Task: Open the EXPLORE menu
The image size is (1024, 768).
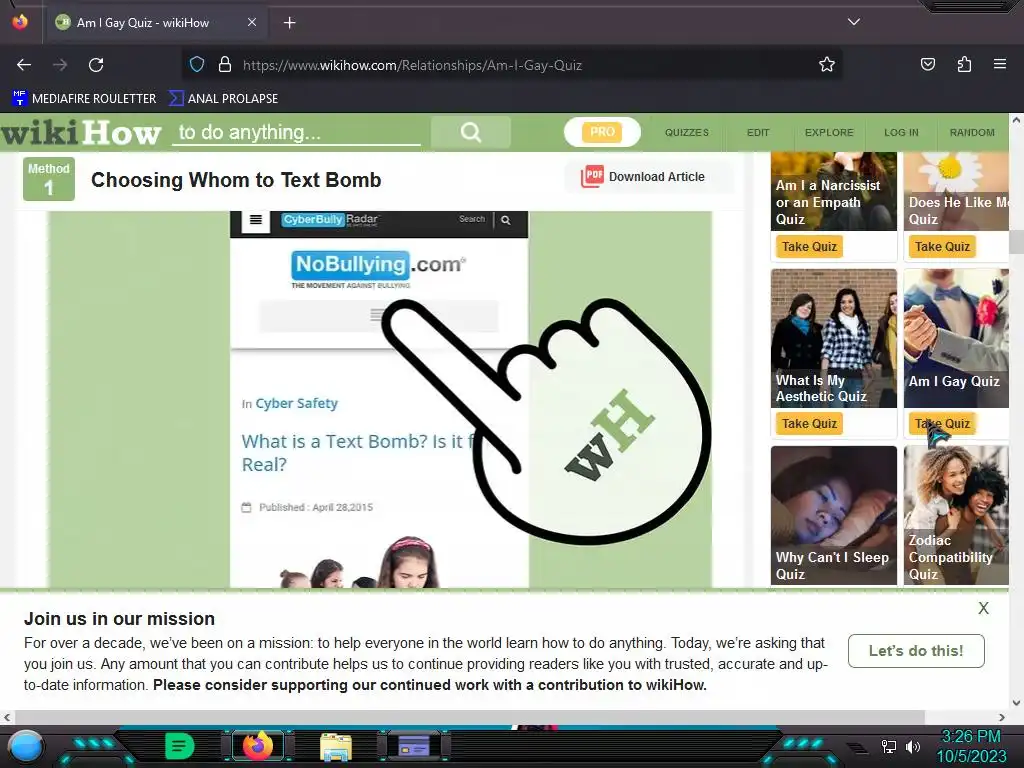Action: (829, 133)
